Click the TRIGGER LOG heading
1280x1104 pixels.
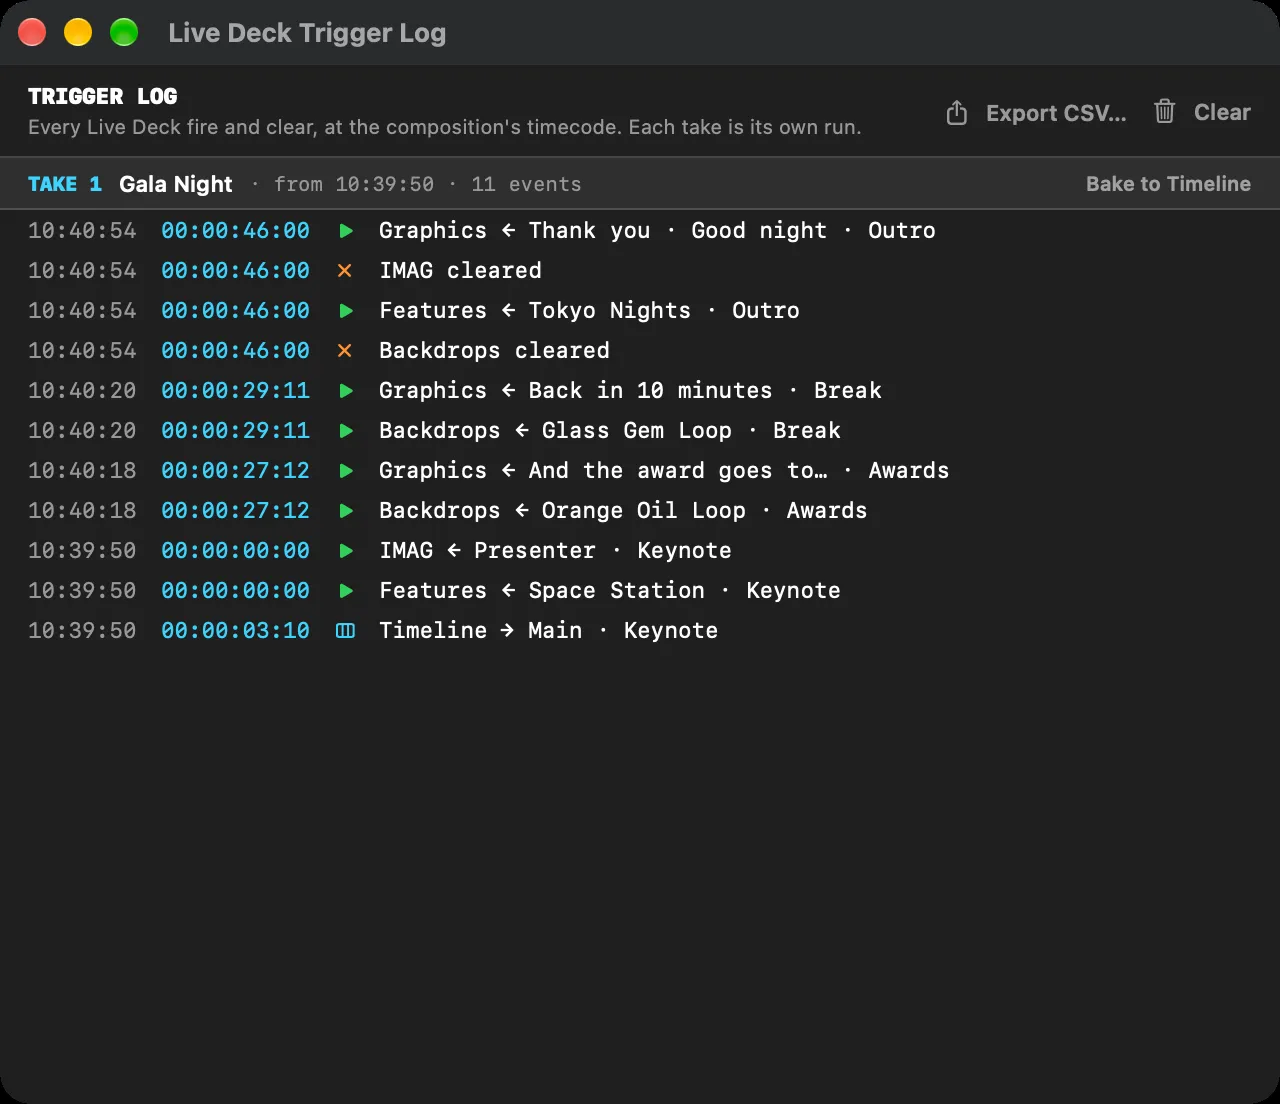103,96
